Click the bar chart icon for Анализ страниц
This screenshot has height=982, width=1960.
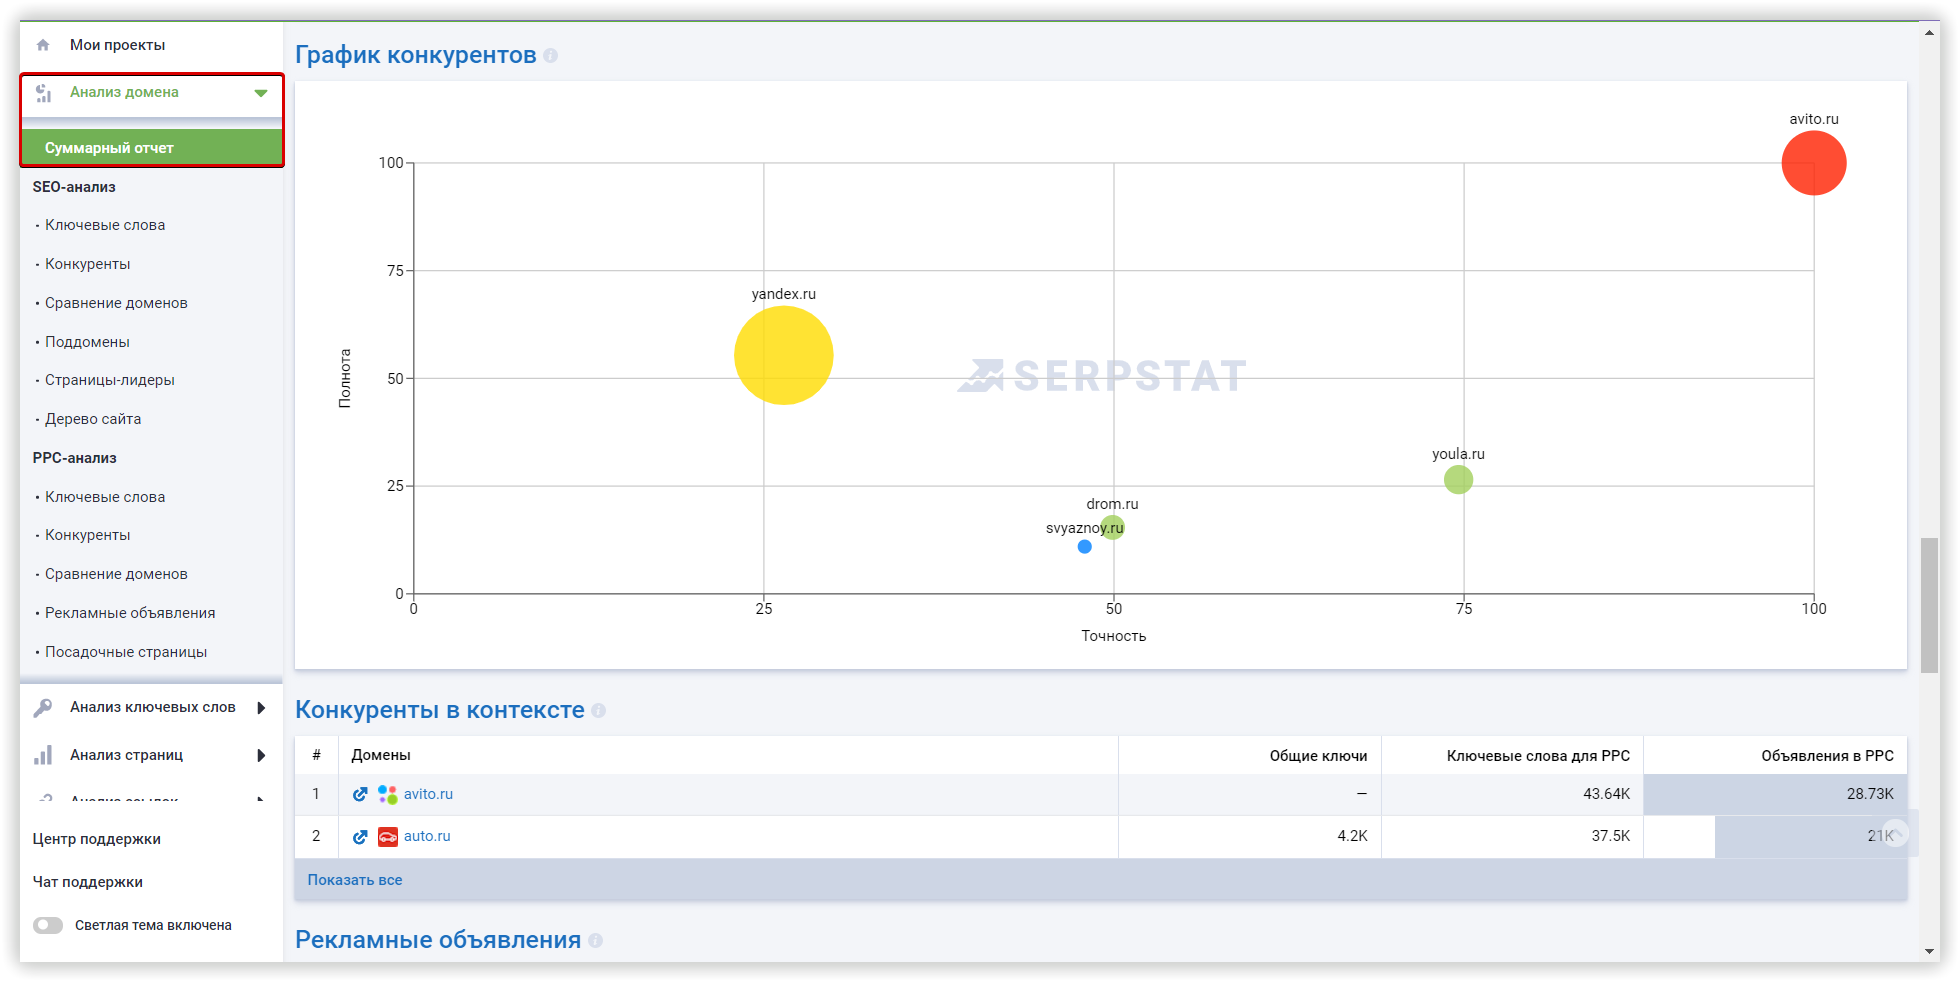tap(43, 755)
